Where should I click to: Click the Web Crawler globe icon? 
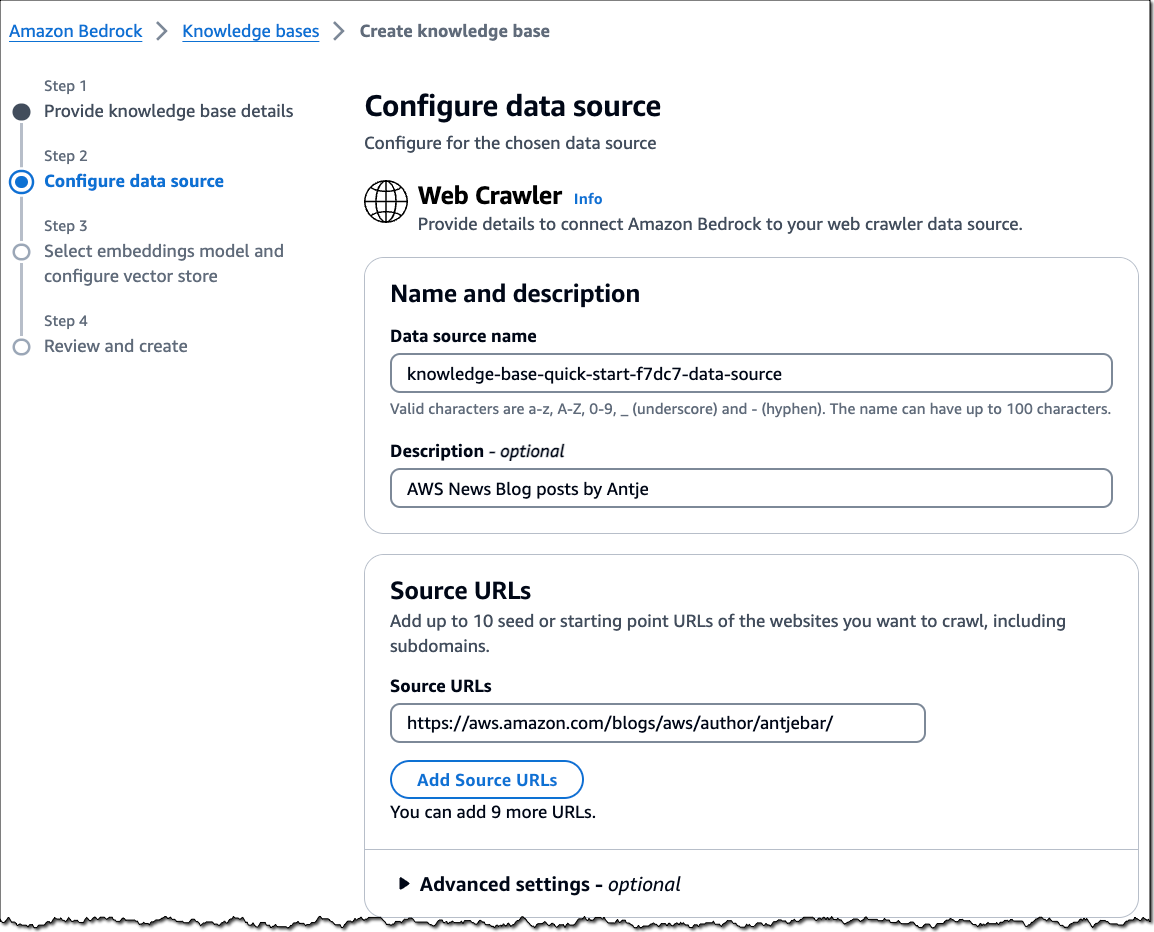pyautogui.click(x=386, y=201)
